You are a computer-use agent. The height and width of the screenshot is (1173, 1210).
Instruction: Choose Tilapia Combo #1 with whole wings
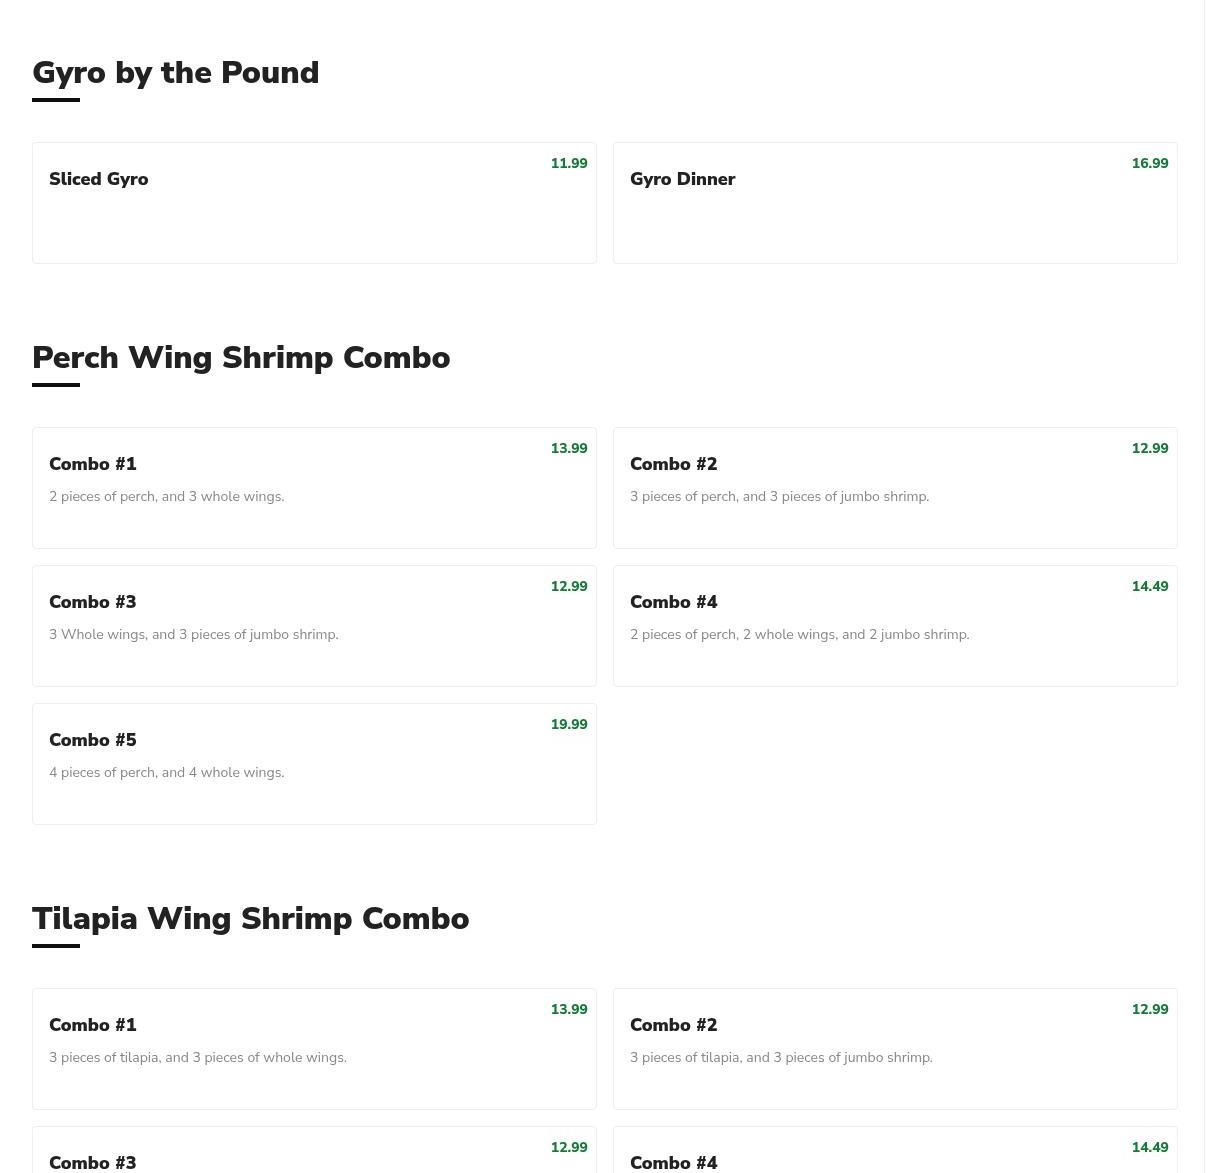(x=314, y=1049)
